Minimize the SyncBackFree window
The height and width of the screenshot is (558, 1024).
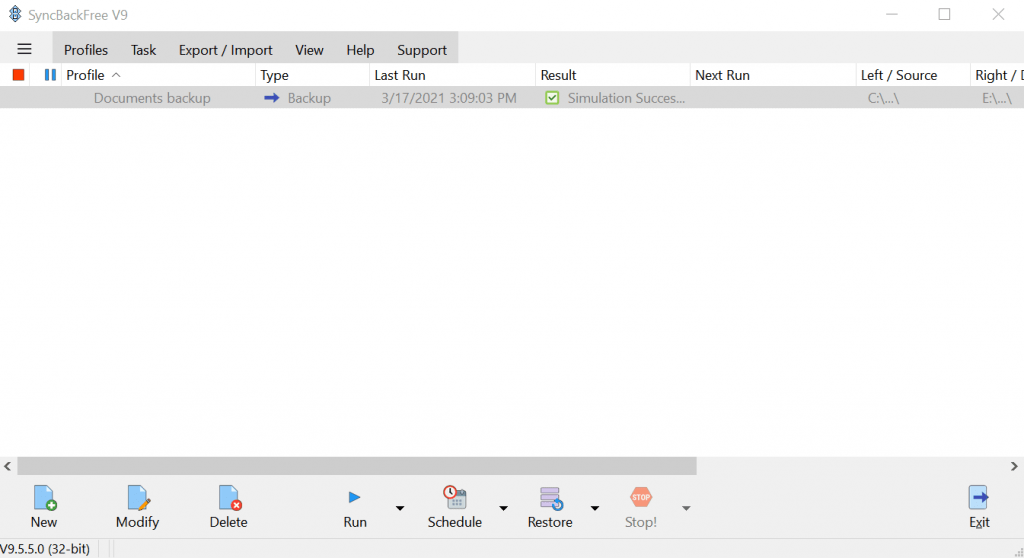[891, 14]
